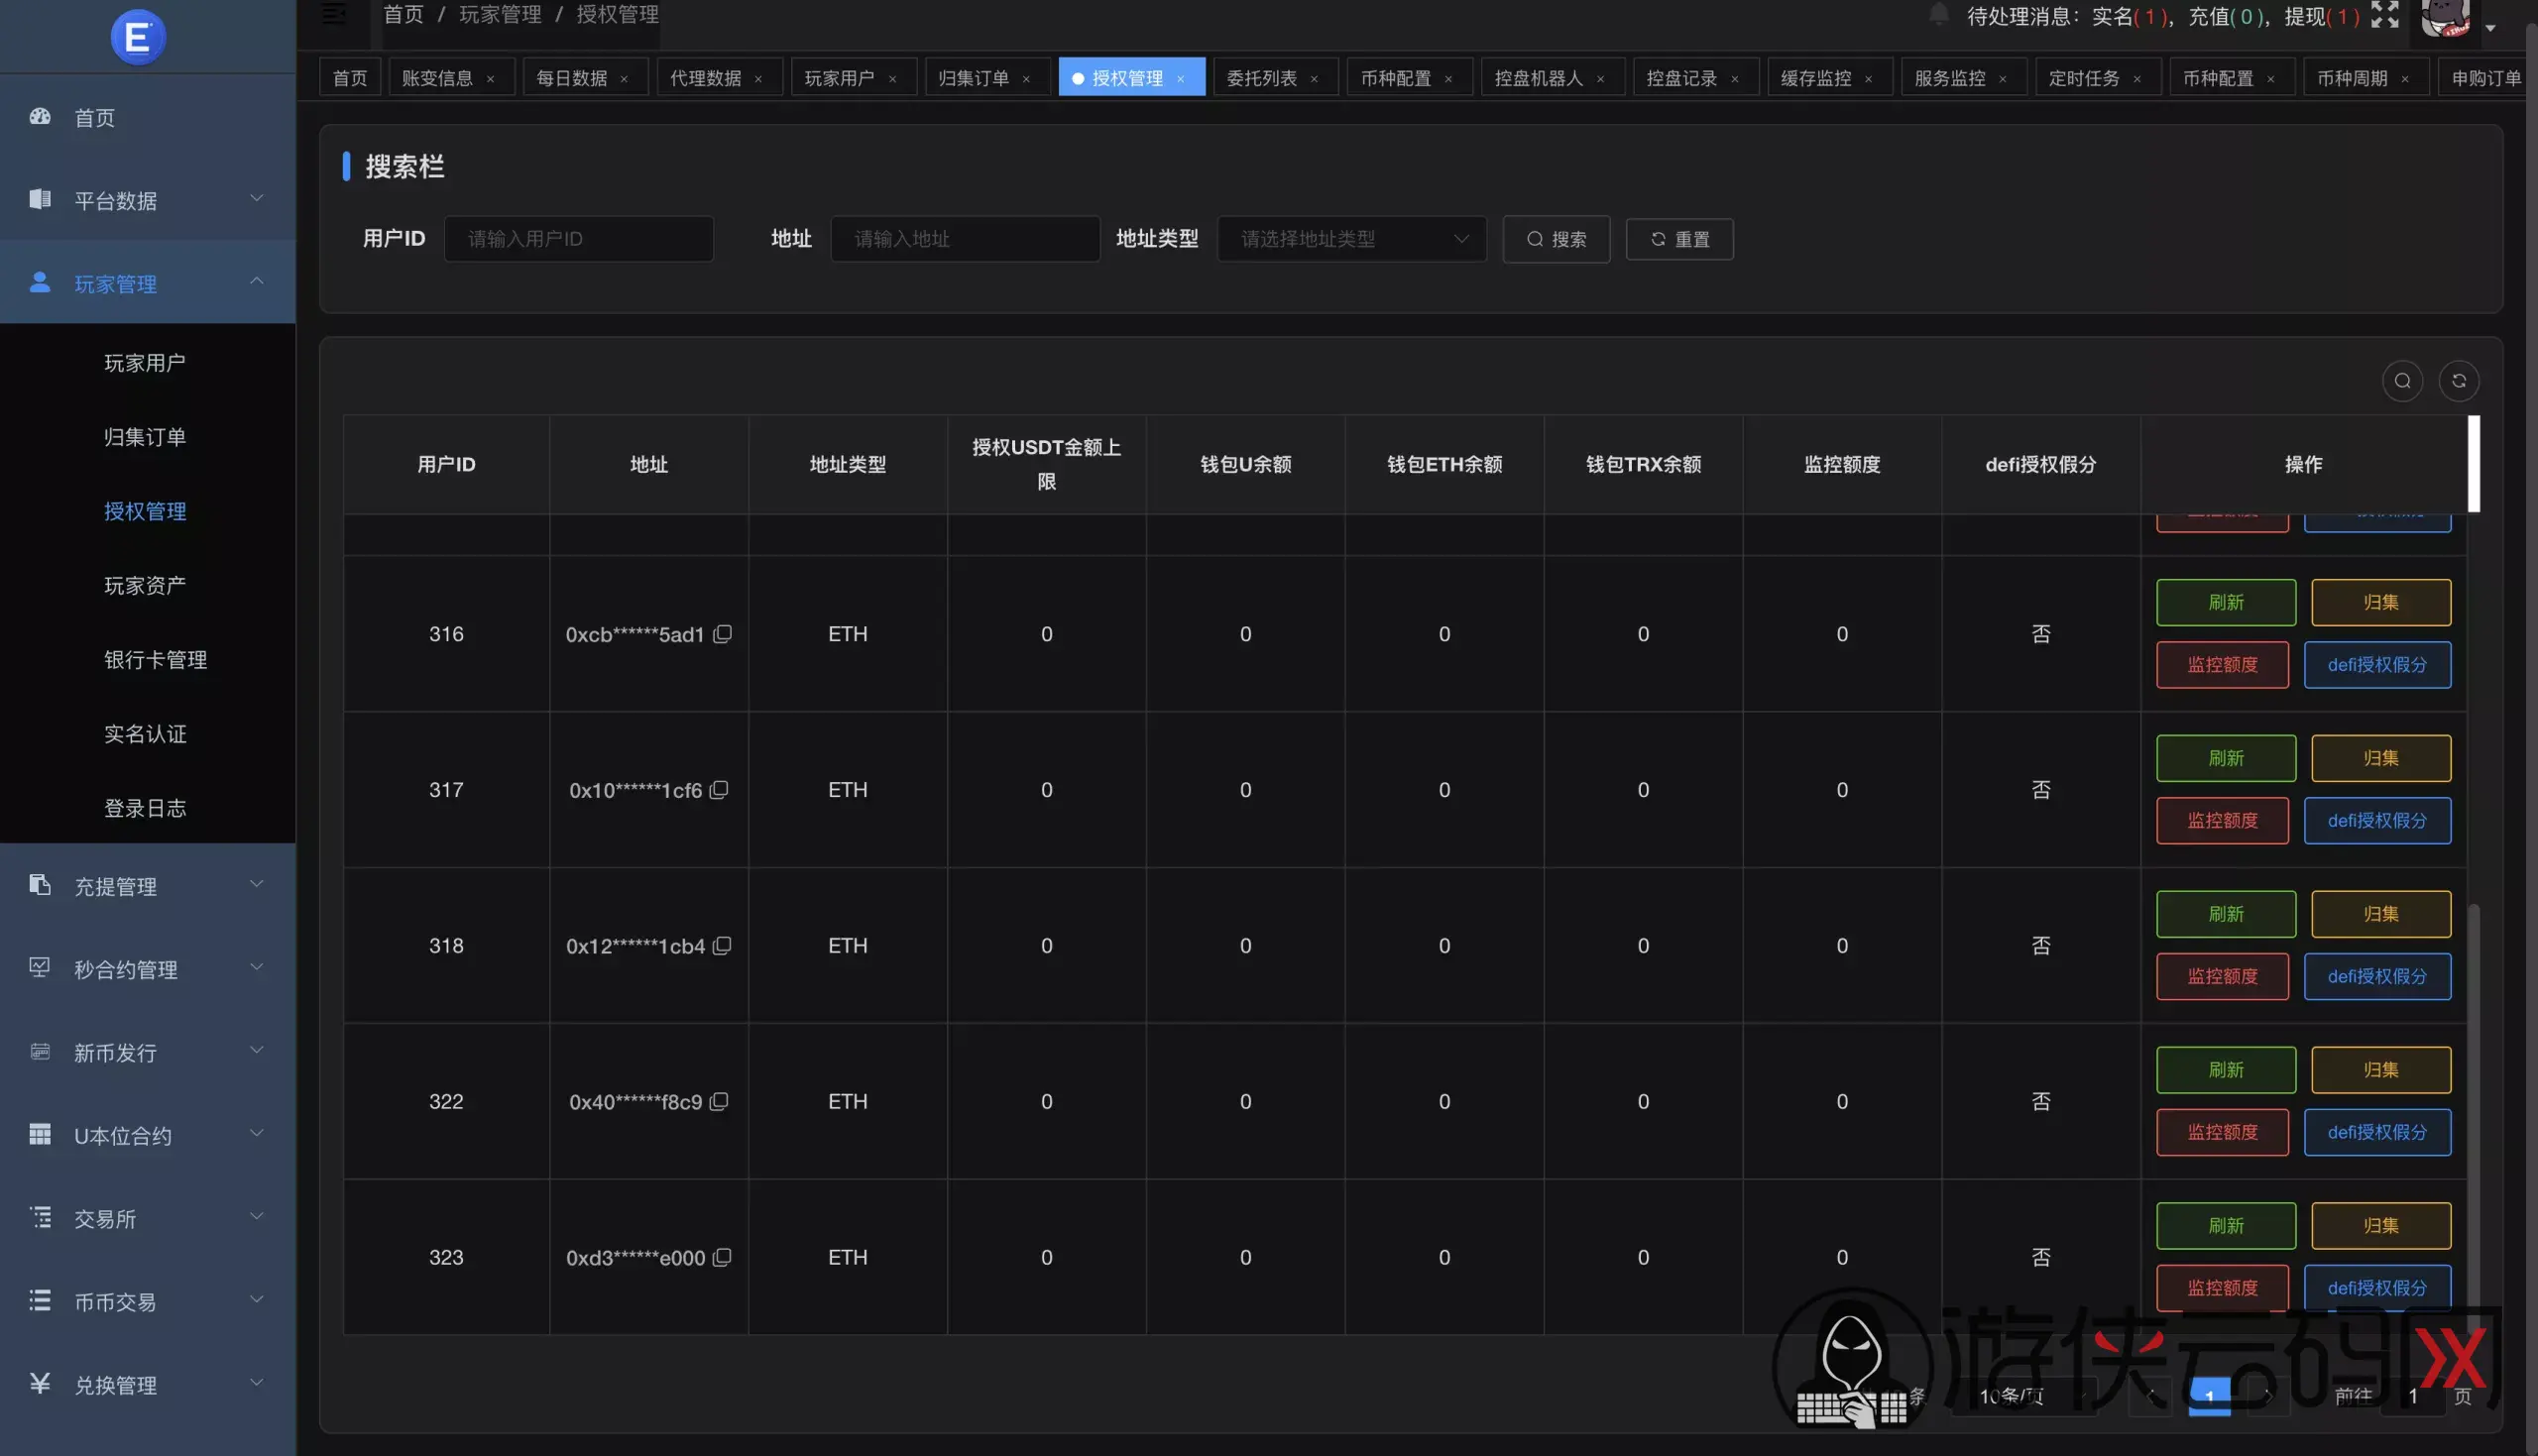Switch to the 控盘机器人 tab
This screenshot has width=2538, height=1456.
[x=1538, y=78]
